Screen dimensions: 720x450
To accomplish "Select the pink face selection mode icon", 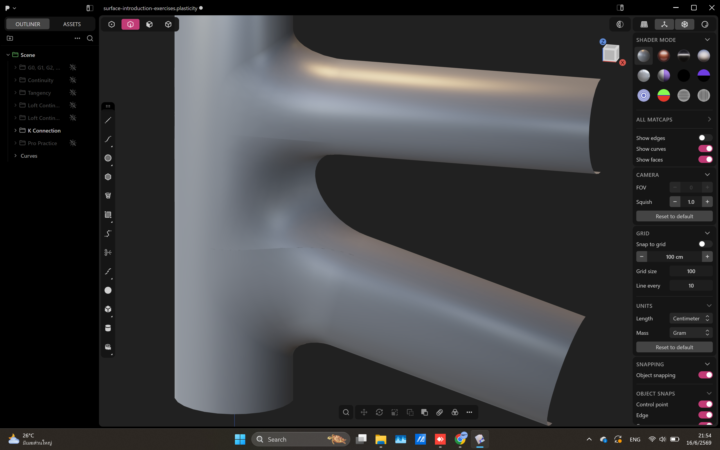I will [130, 24].
